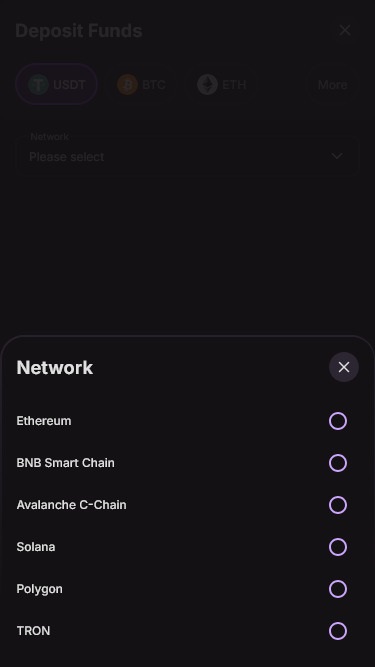Pick the Solana network radio button
375x667 pixels.
(338, 547)
